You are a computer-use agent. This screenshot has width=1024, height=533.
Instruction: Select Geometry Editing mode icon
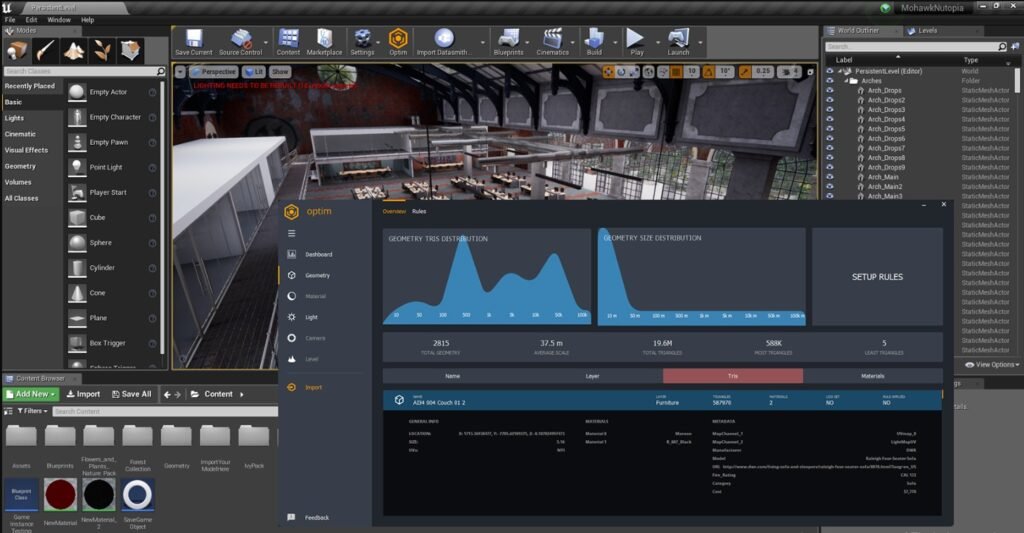[x=130, y=50]
